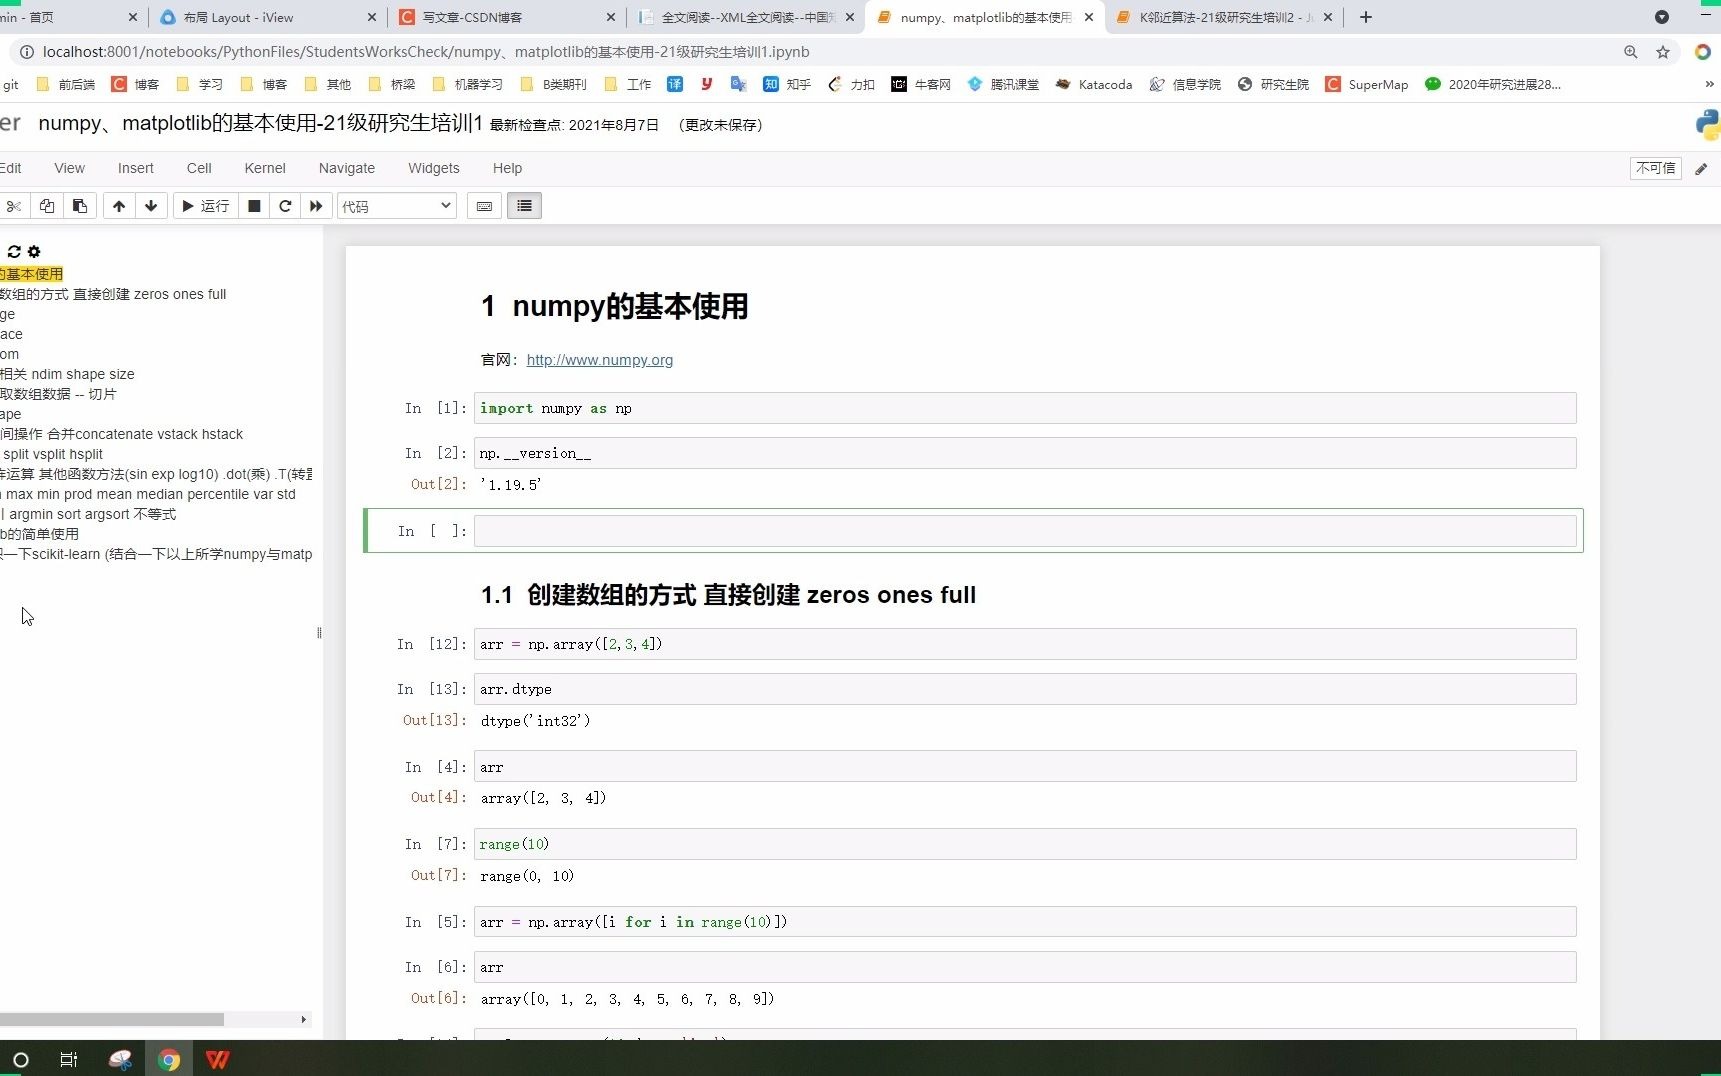The width and height of the screenshot is (1721, 1076).
Task: Open the Insert menu
Action: 136,168
